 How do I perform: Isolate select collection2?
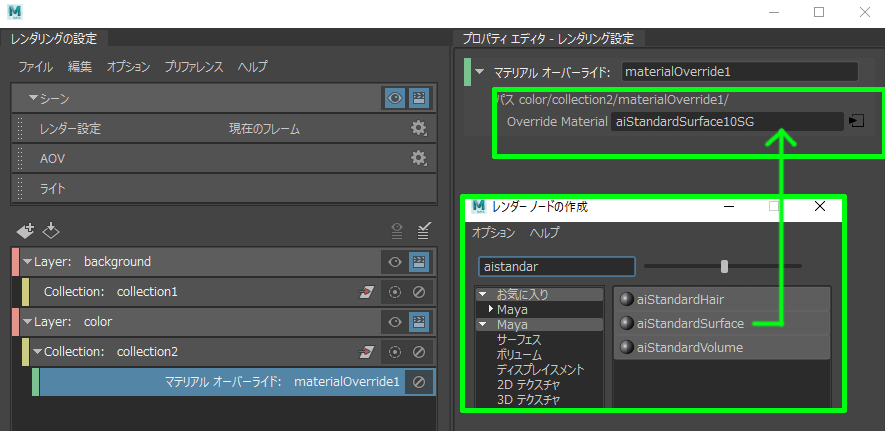(x=395, y=353)
